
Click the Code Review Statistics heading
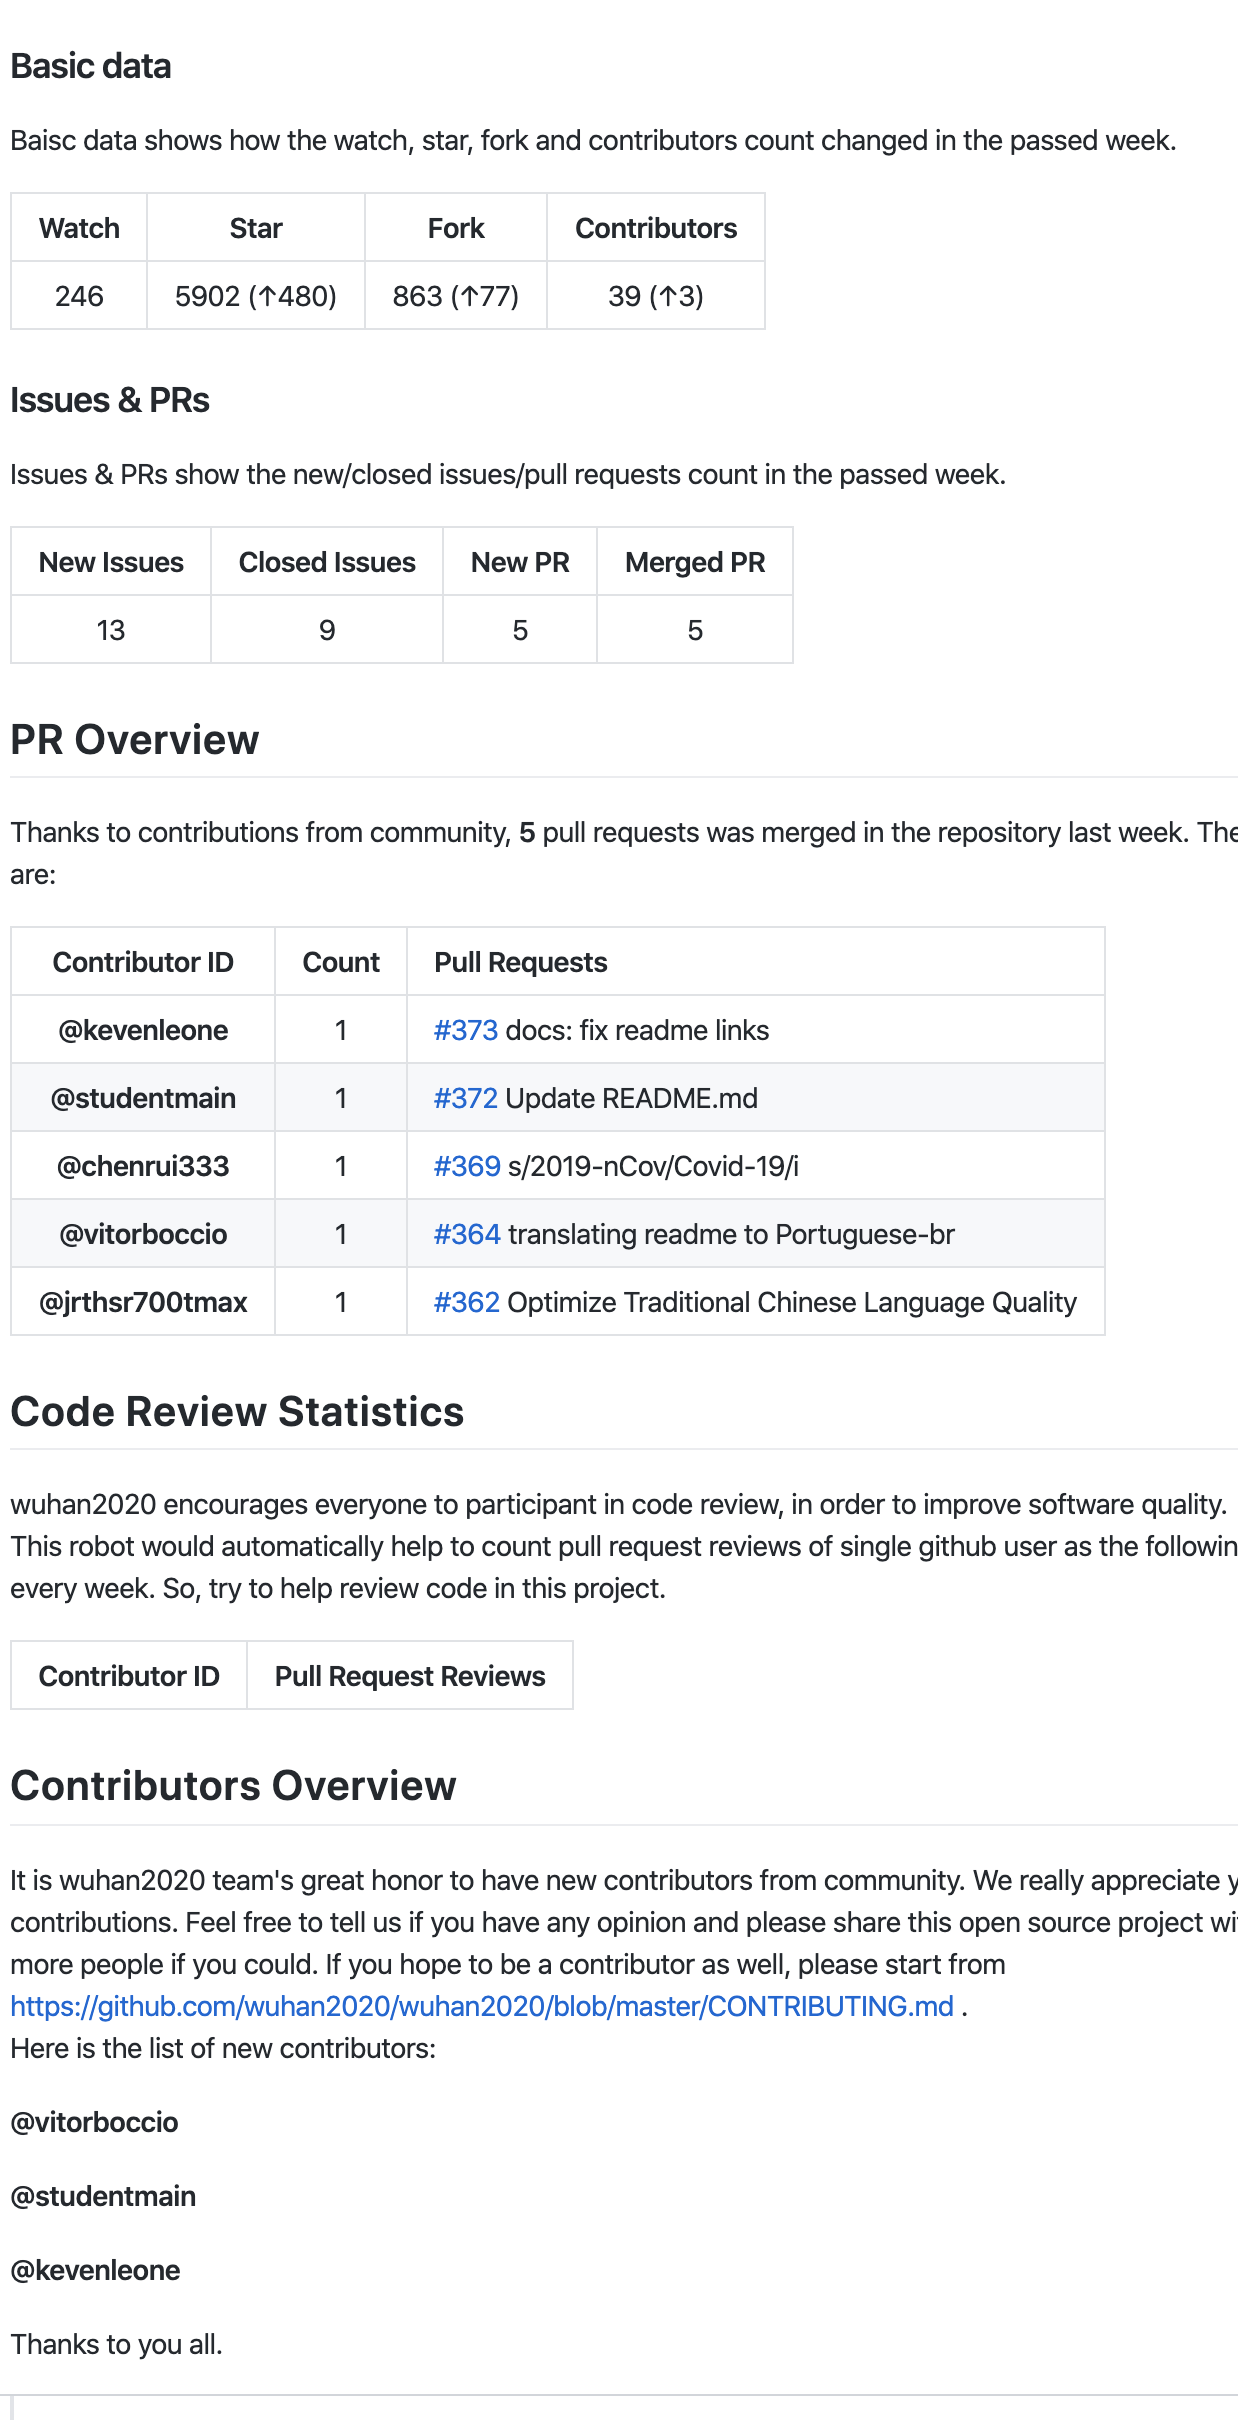pyautogui.click(x=237, y=1412)
